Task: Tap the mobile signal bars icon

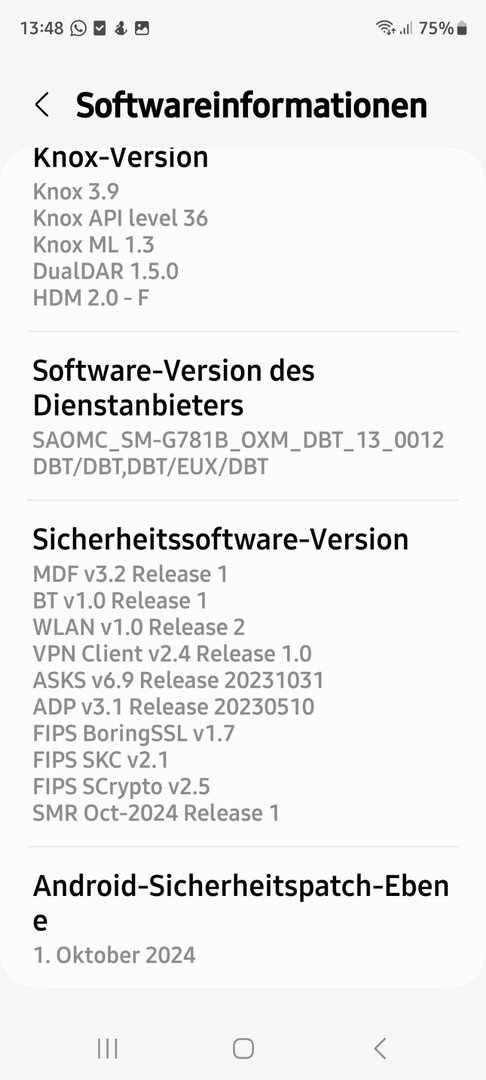Action: [x=406, y=28]
